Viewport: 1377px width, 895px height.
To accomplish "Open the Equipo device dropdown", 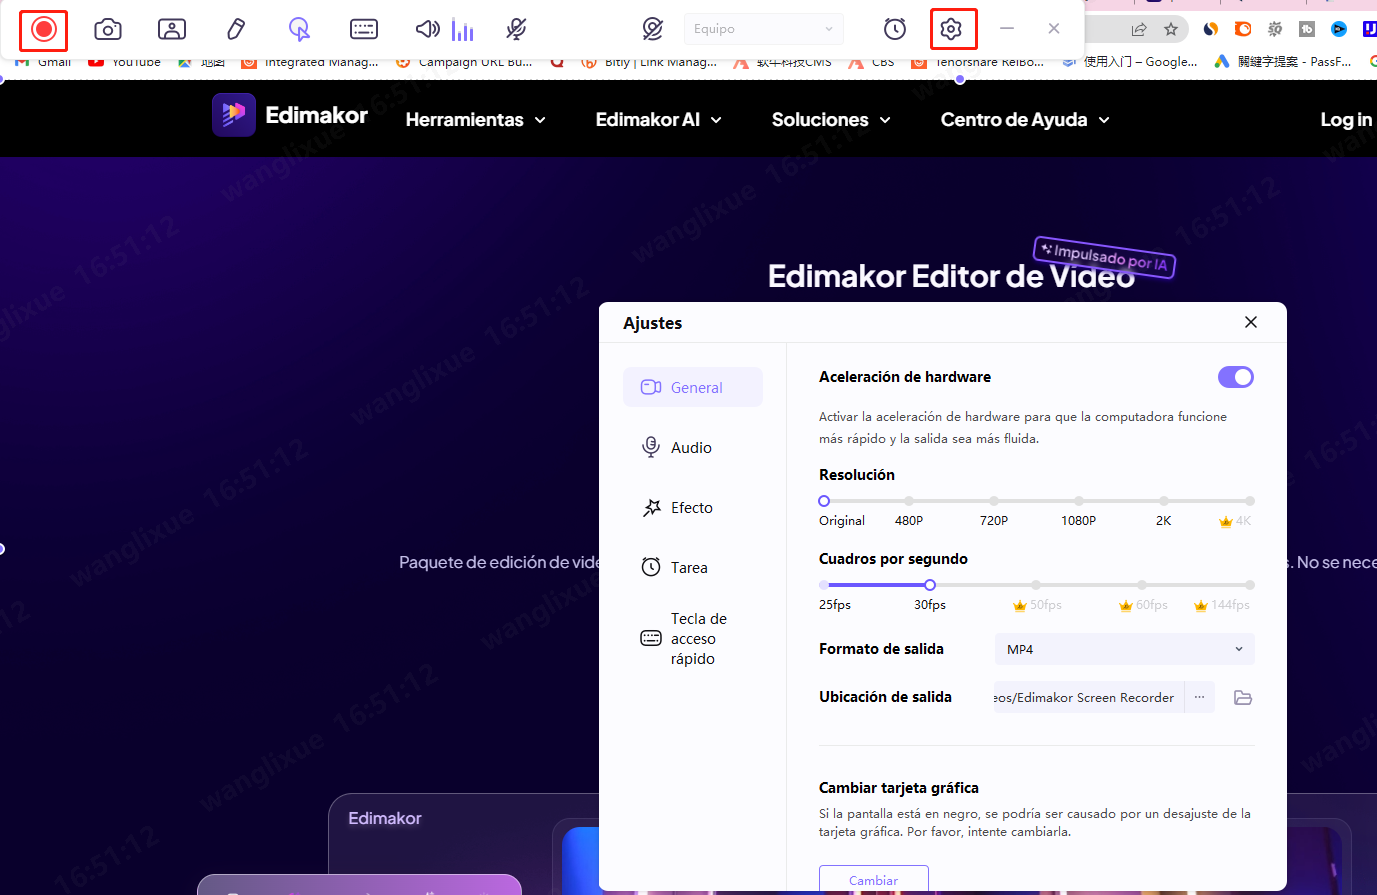I will point(764,29).
